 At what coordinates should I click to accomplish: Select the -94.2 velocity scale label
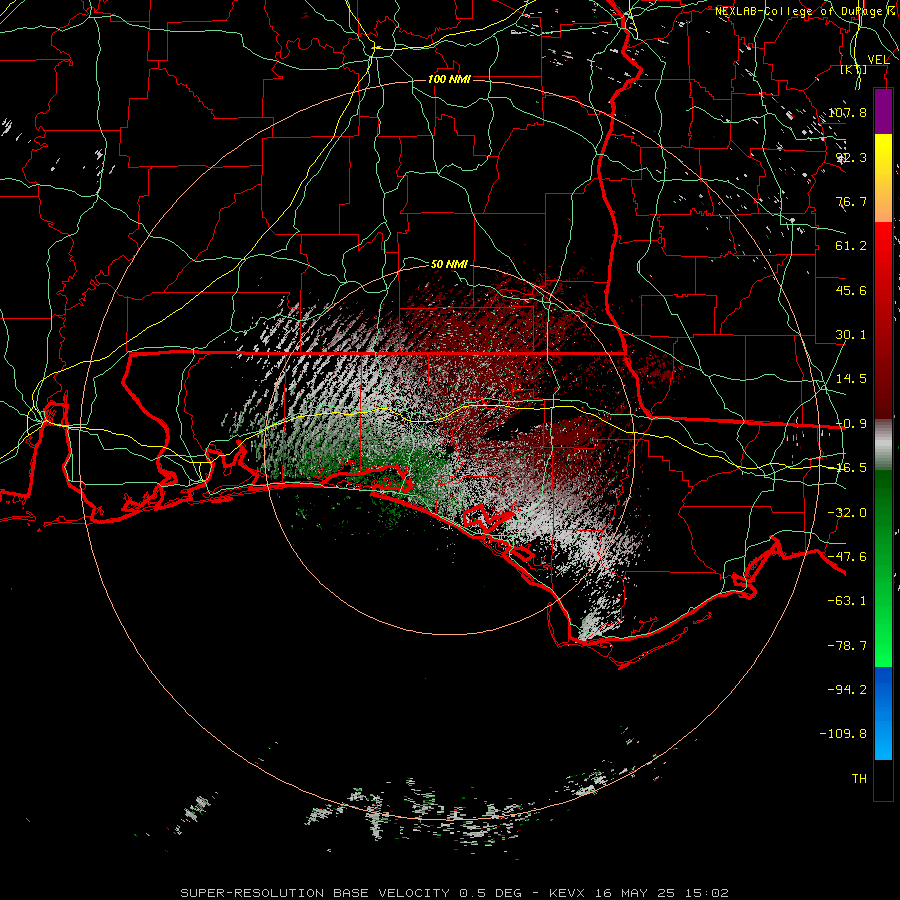click(x=847, y=689)
